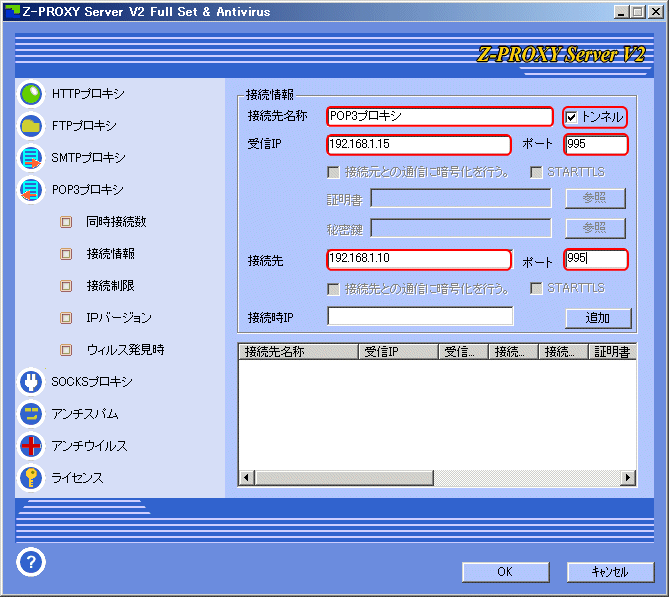Screen dimensions: 669x597
Task: Click the 接続先名称 input field
Action: point(439,116)
